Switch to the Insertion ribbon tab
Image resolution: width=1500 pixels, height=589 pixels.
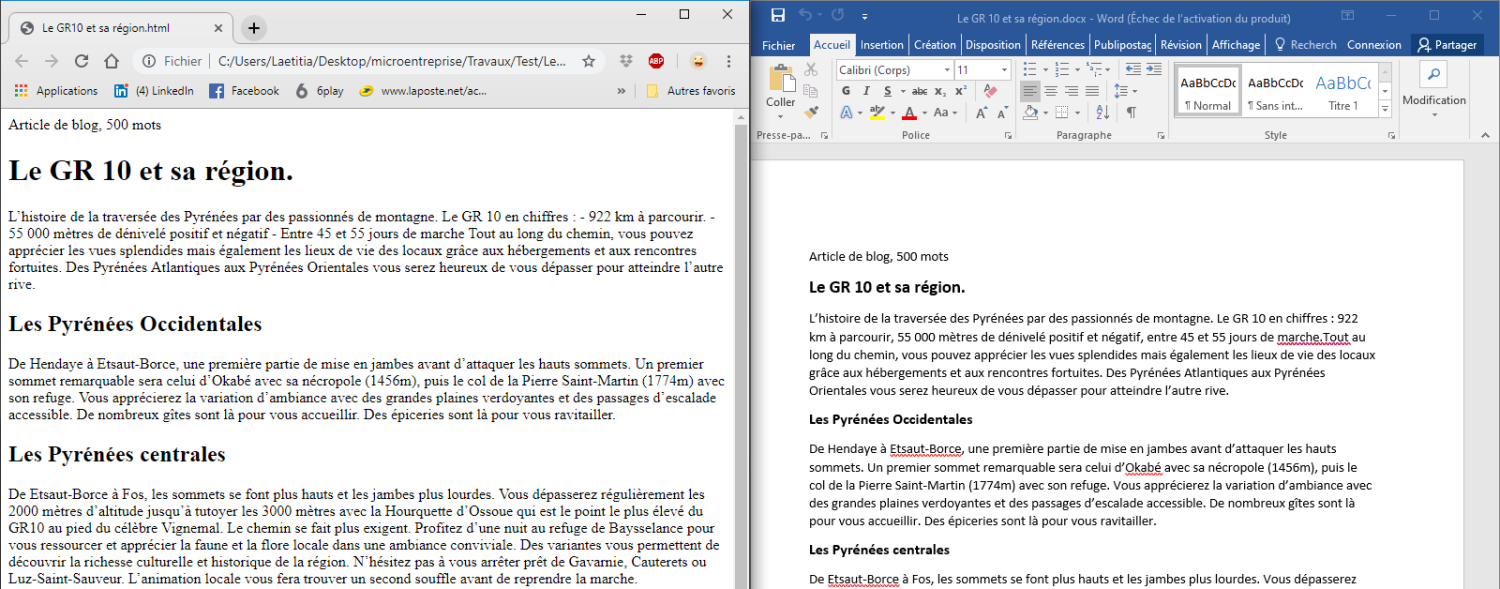coord(881,45)
